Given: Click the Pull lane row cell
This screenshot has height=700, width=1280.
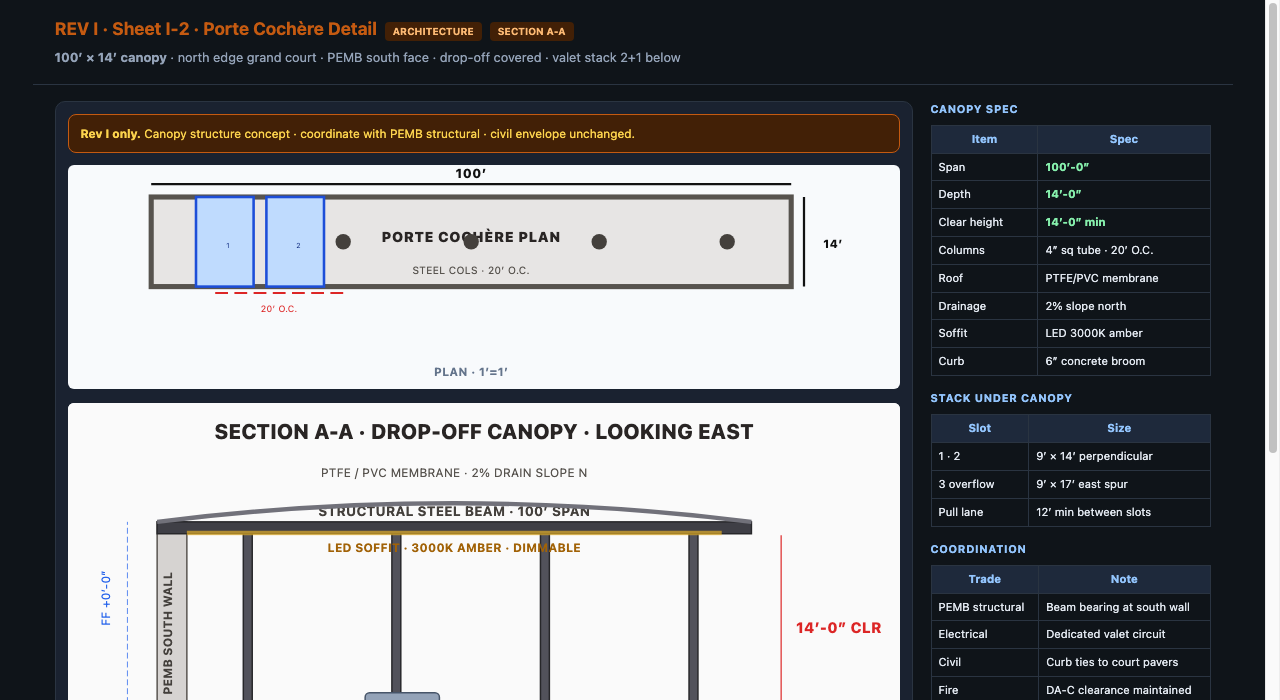Looking at the screenshot, I should (980, 512).
